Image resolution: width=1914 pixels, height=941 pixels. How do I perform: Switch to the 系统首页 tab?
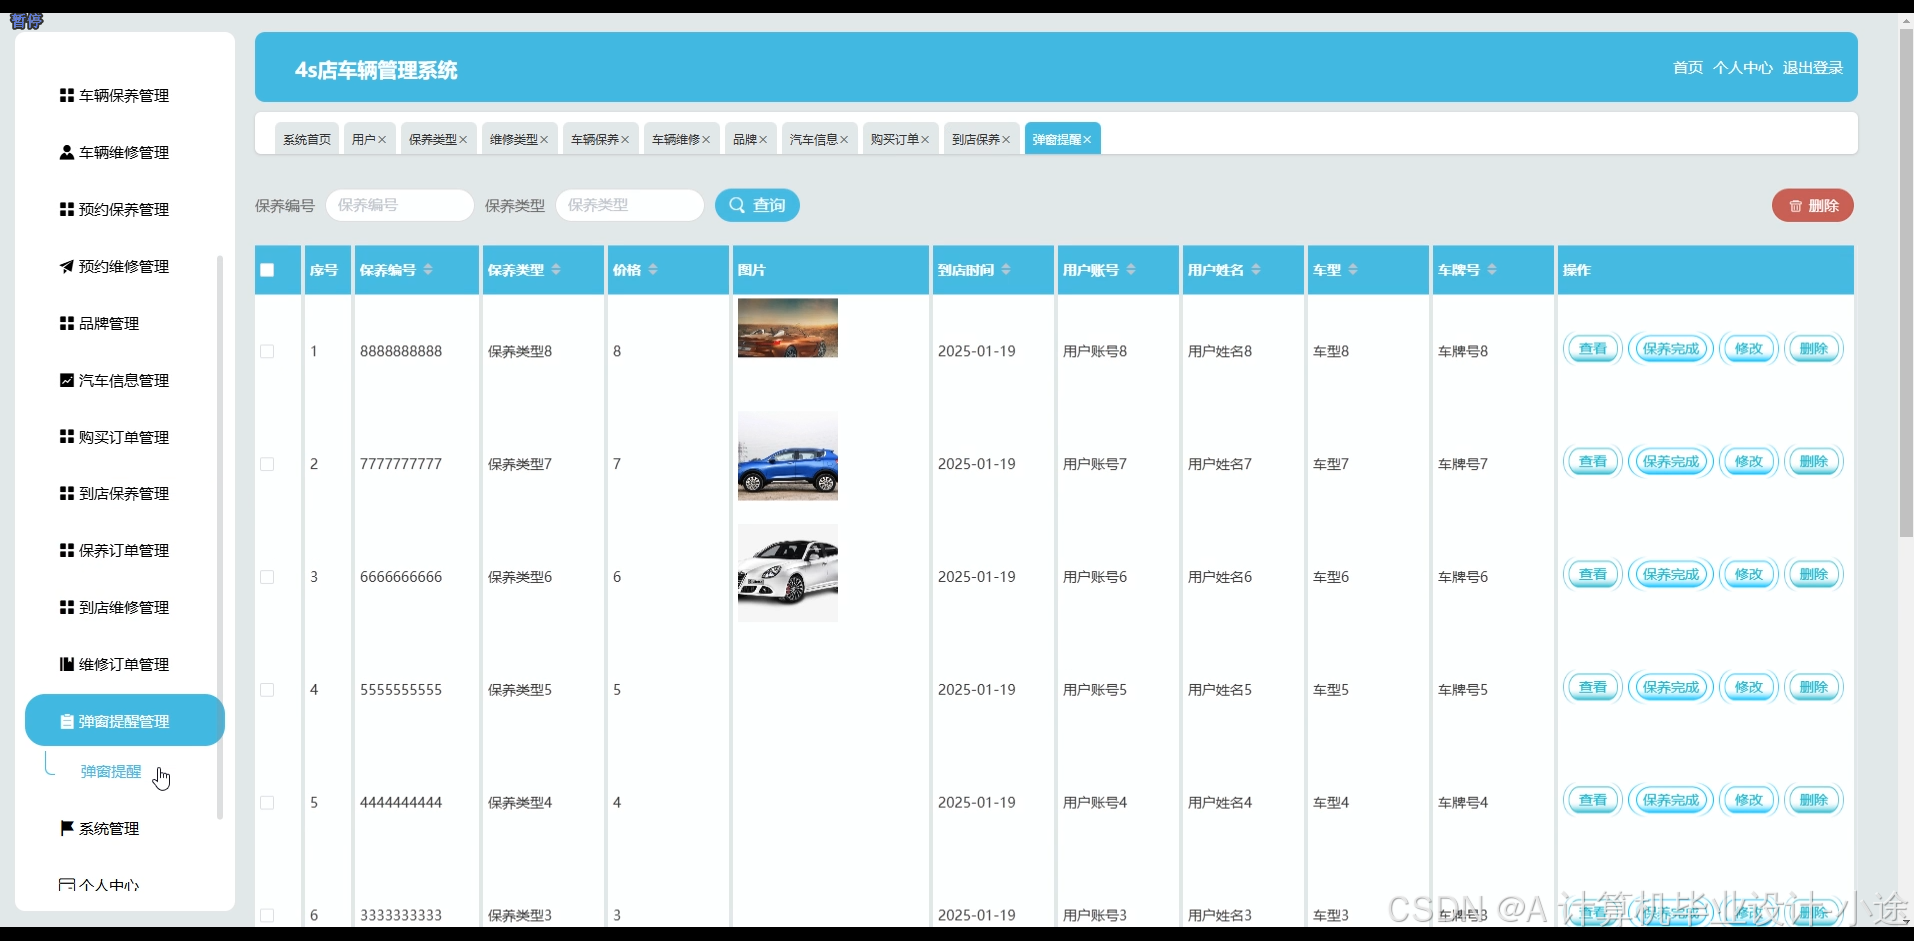(x=306, y=138)
